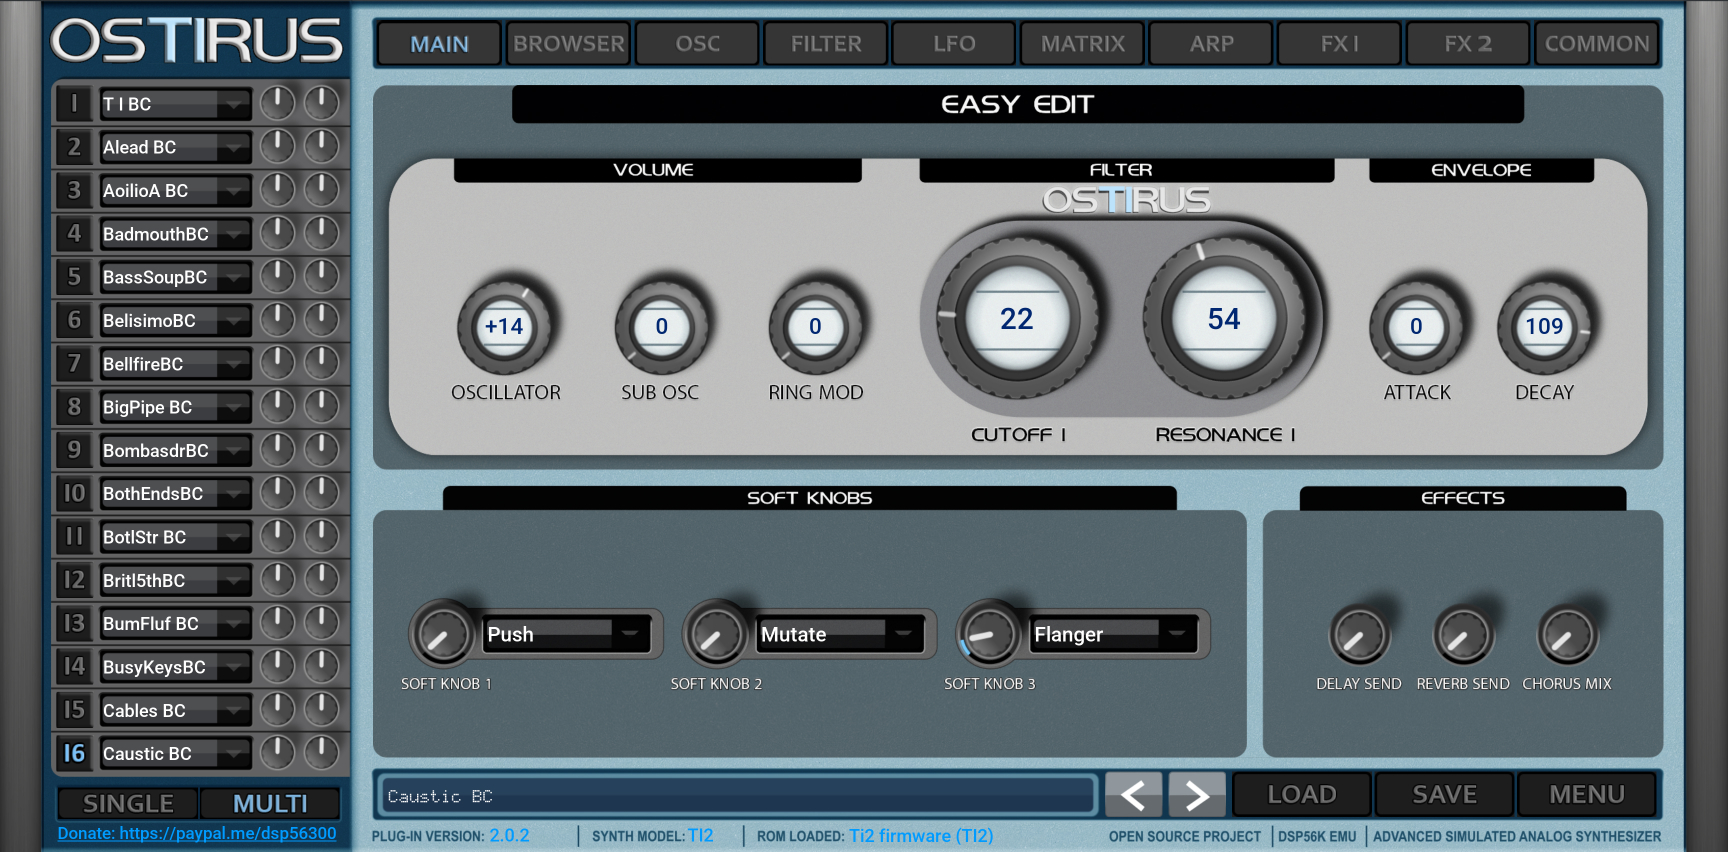1728x852 pixels.
Task: Open the BROWSER tab
Action: coord(568,44)
